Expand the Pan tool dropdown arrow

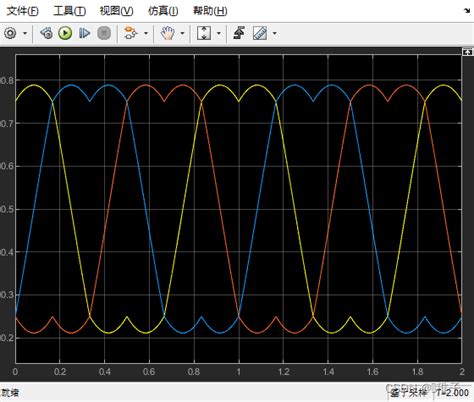[182, 33]
